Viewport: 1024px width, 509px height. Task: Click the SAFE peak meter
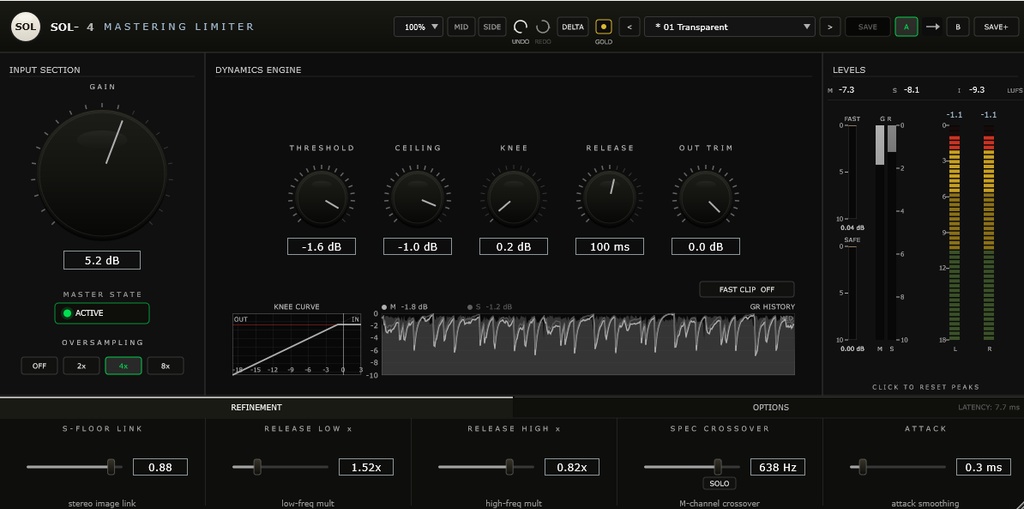point(852,293)
